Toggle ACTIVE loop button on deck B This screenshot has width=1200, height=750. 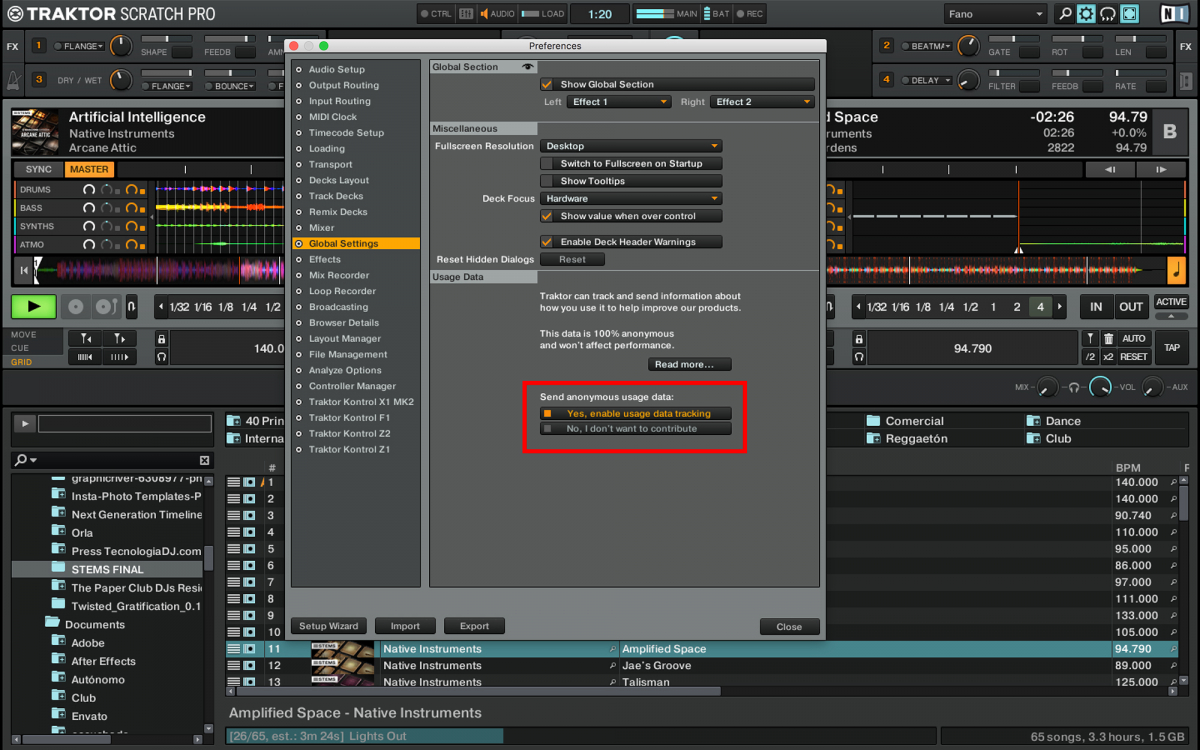(x=1171, y=302)
